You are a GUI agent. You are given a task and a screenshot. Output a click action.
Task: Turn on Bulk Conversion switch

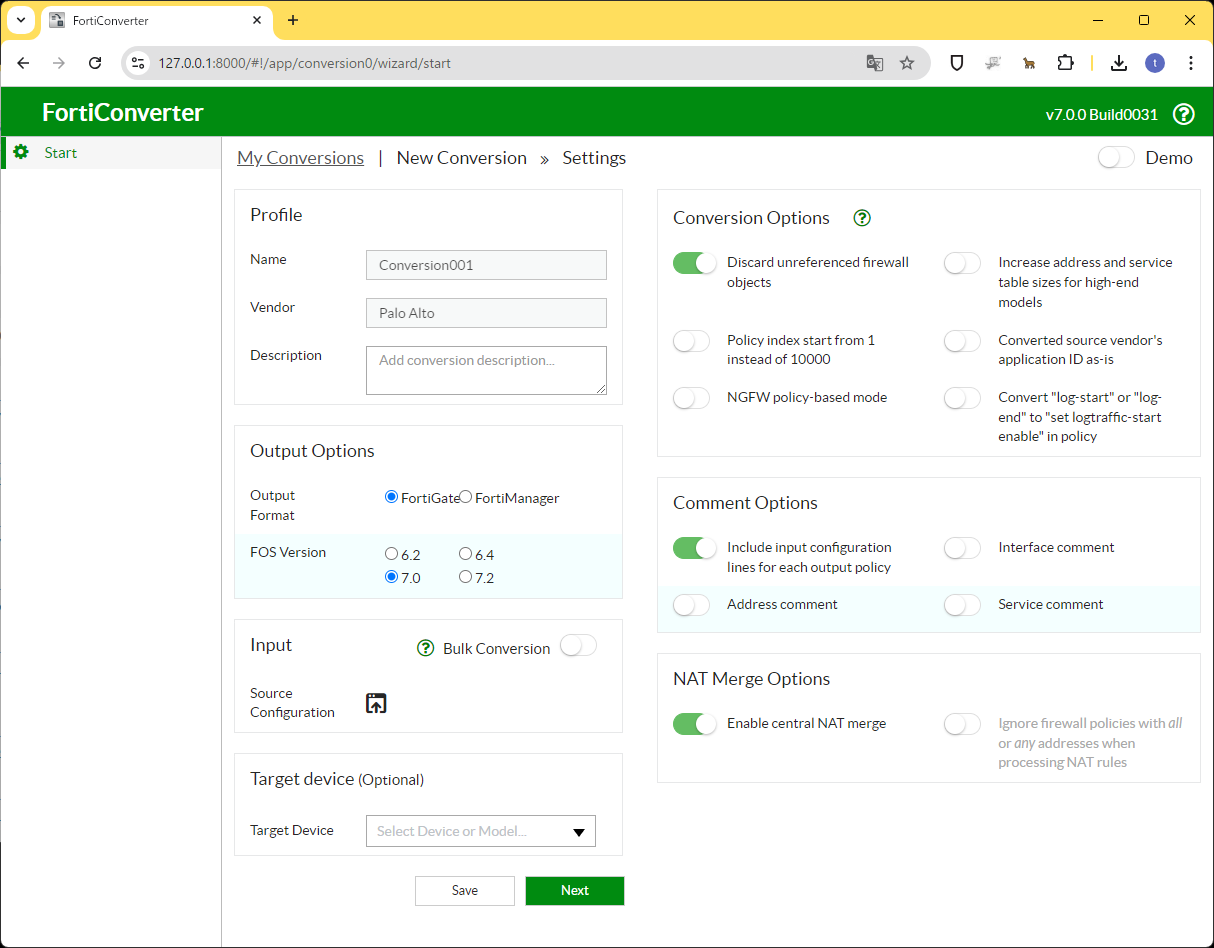tap(578, 646)
